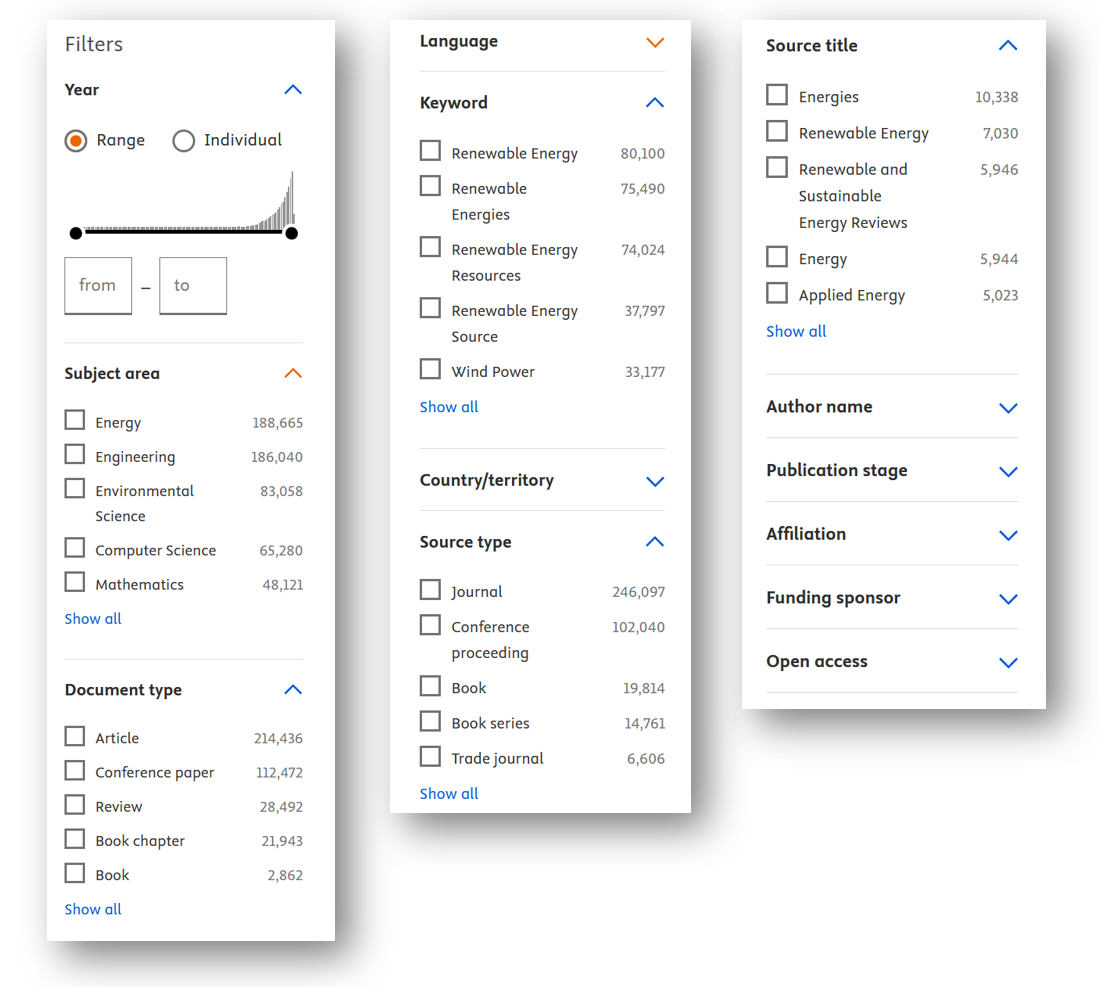Expand the Country/territory filter
1099x987 pixels.
click(655, 481)
